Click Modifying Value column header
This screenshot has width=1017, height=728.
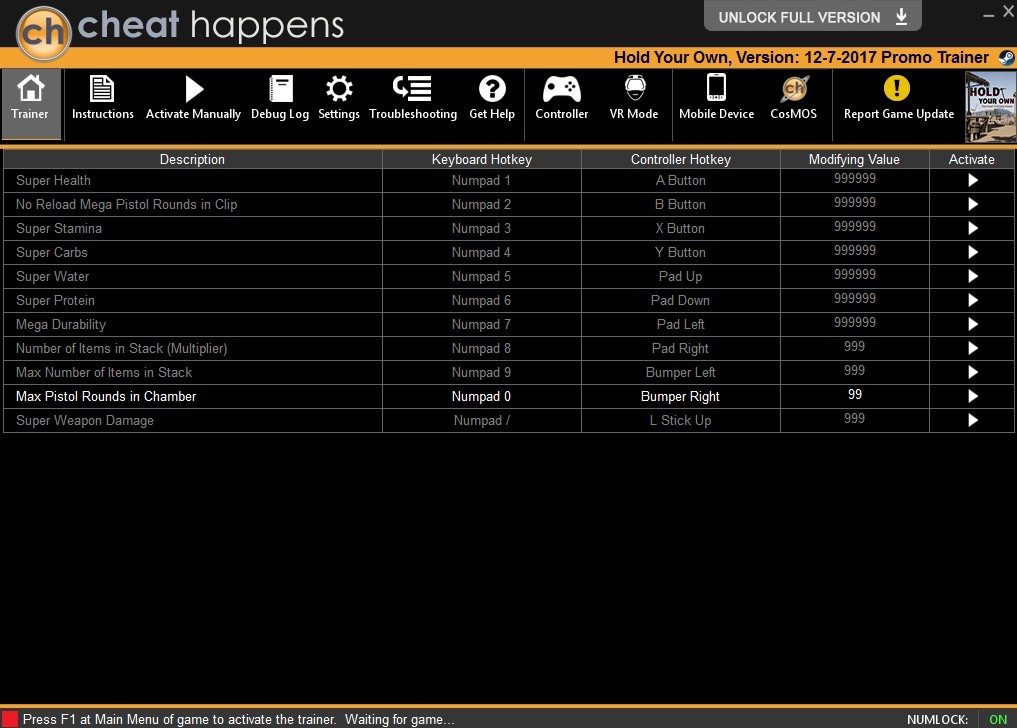point(855,160)
